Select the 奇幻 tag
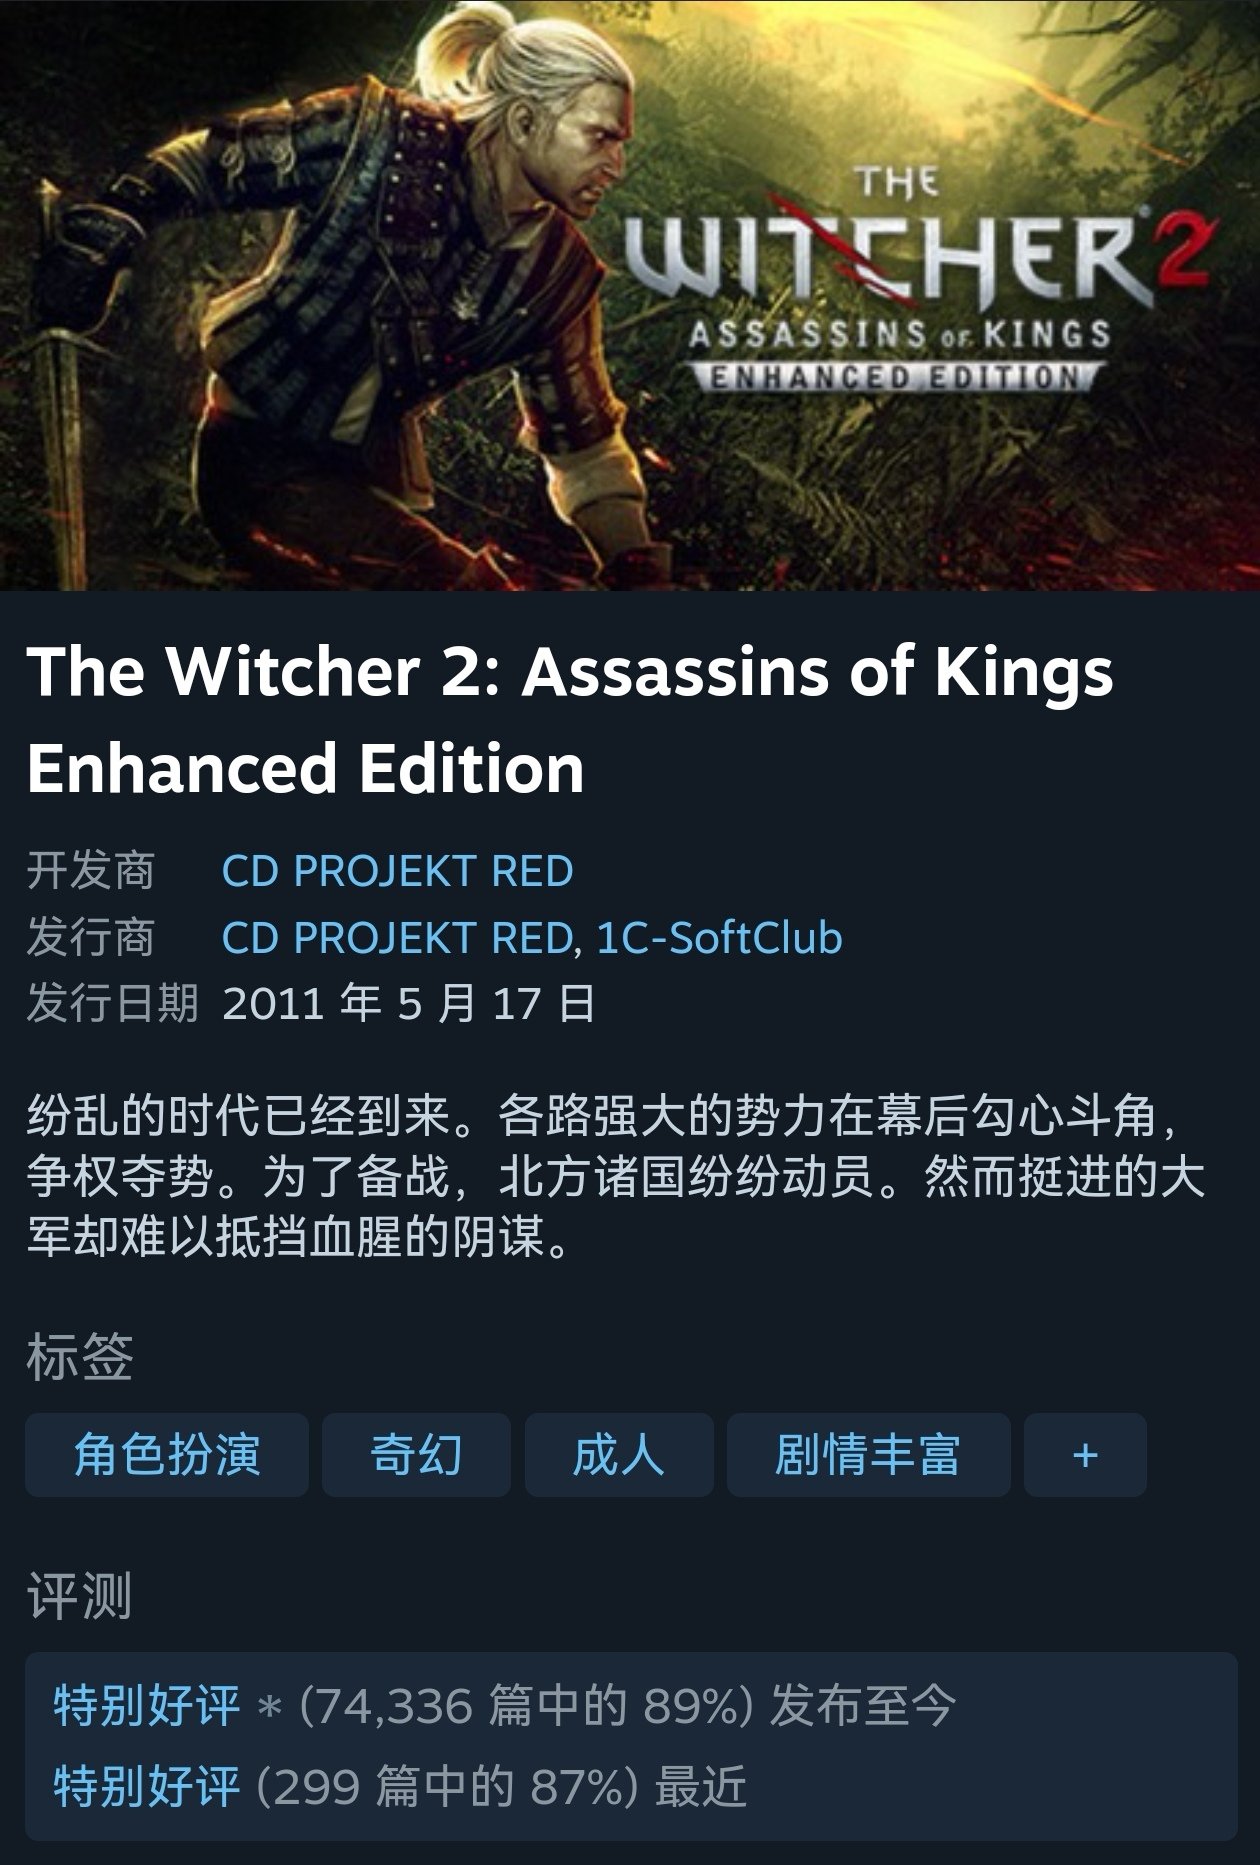This screenshot has width=1260, height=1865. 416,1454
